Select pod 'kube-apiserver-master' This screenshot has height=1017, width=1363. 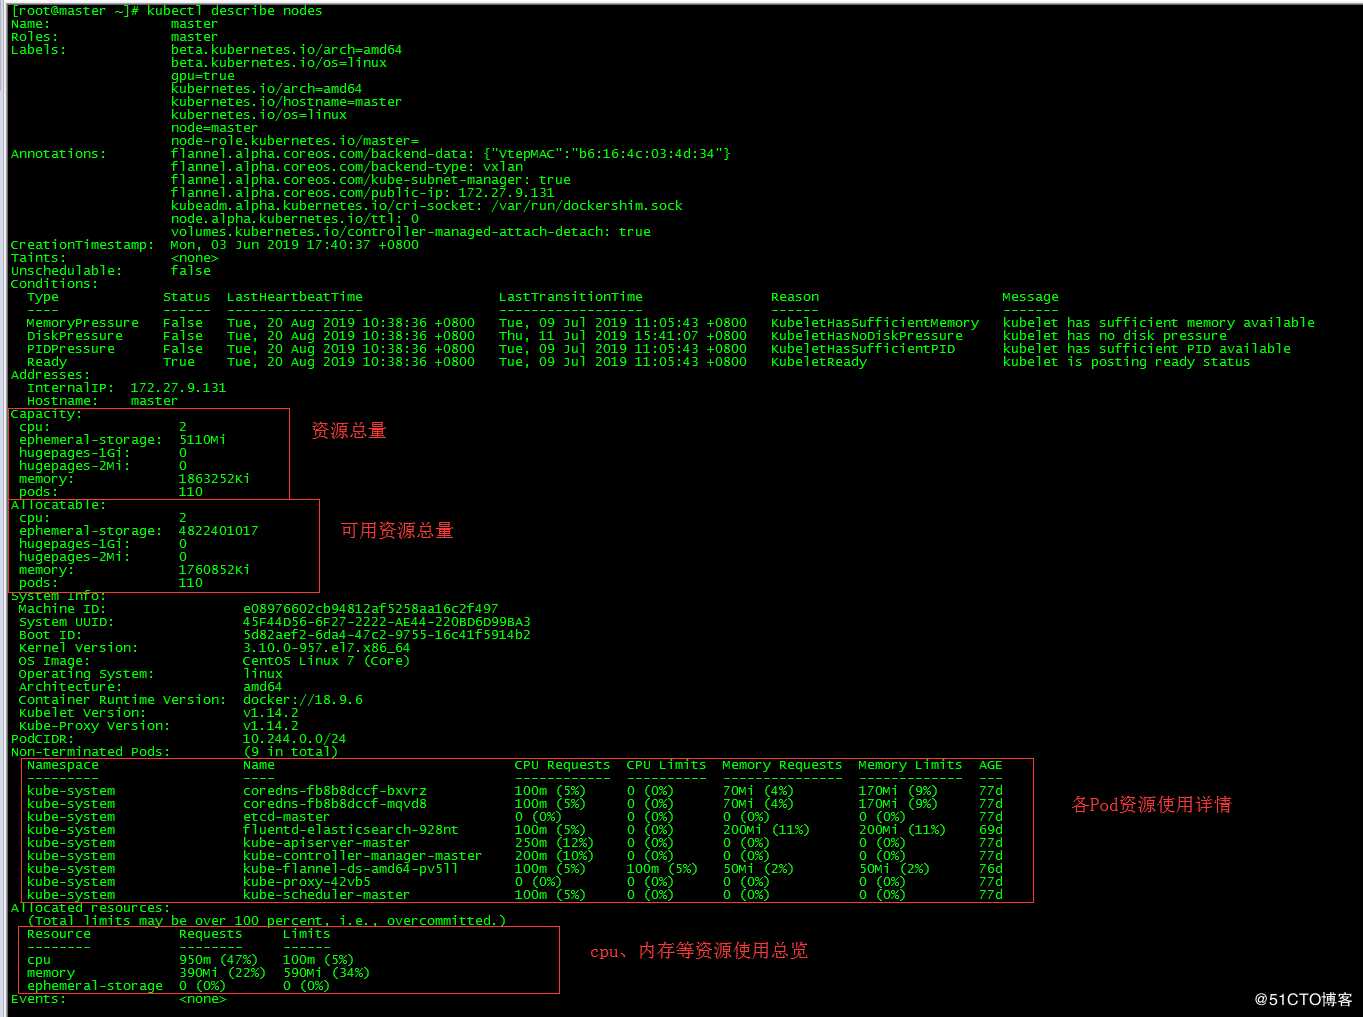[x=326, y=843]
